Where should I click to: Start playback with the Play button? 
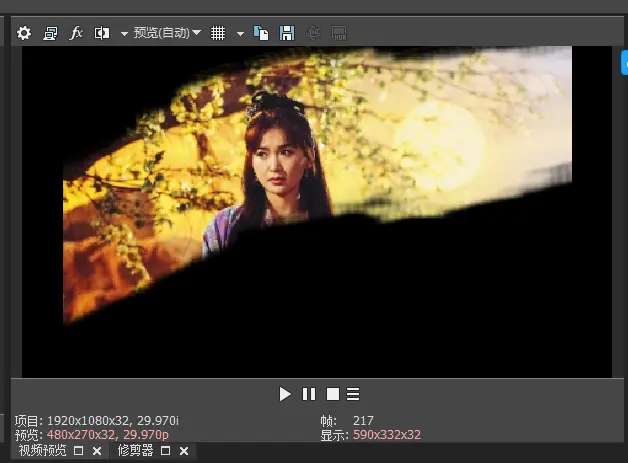click(x=285, y=394)
